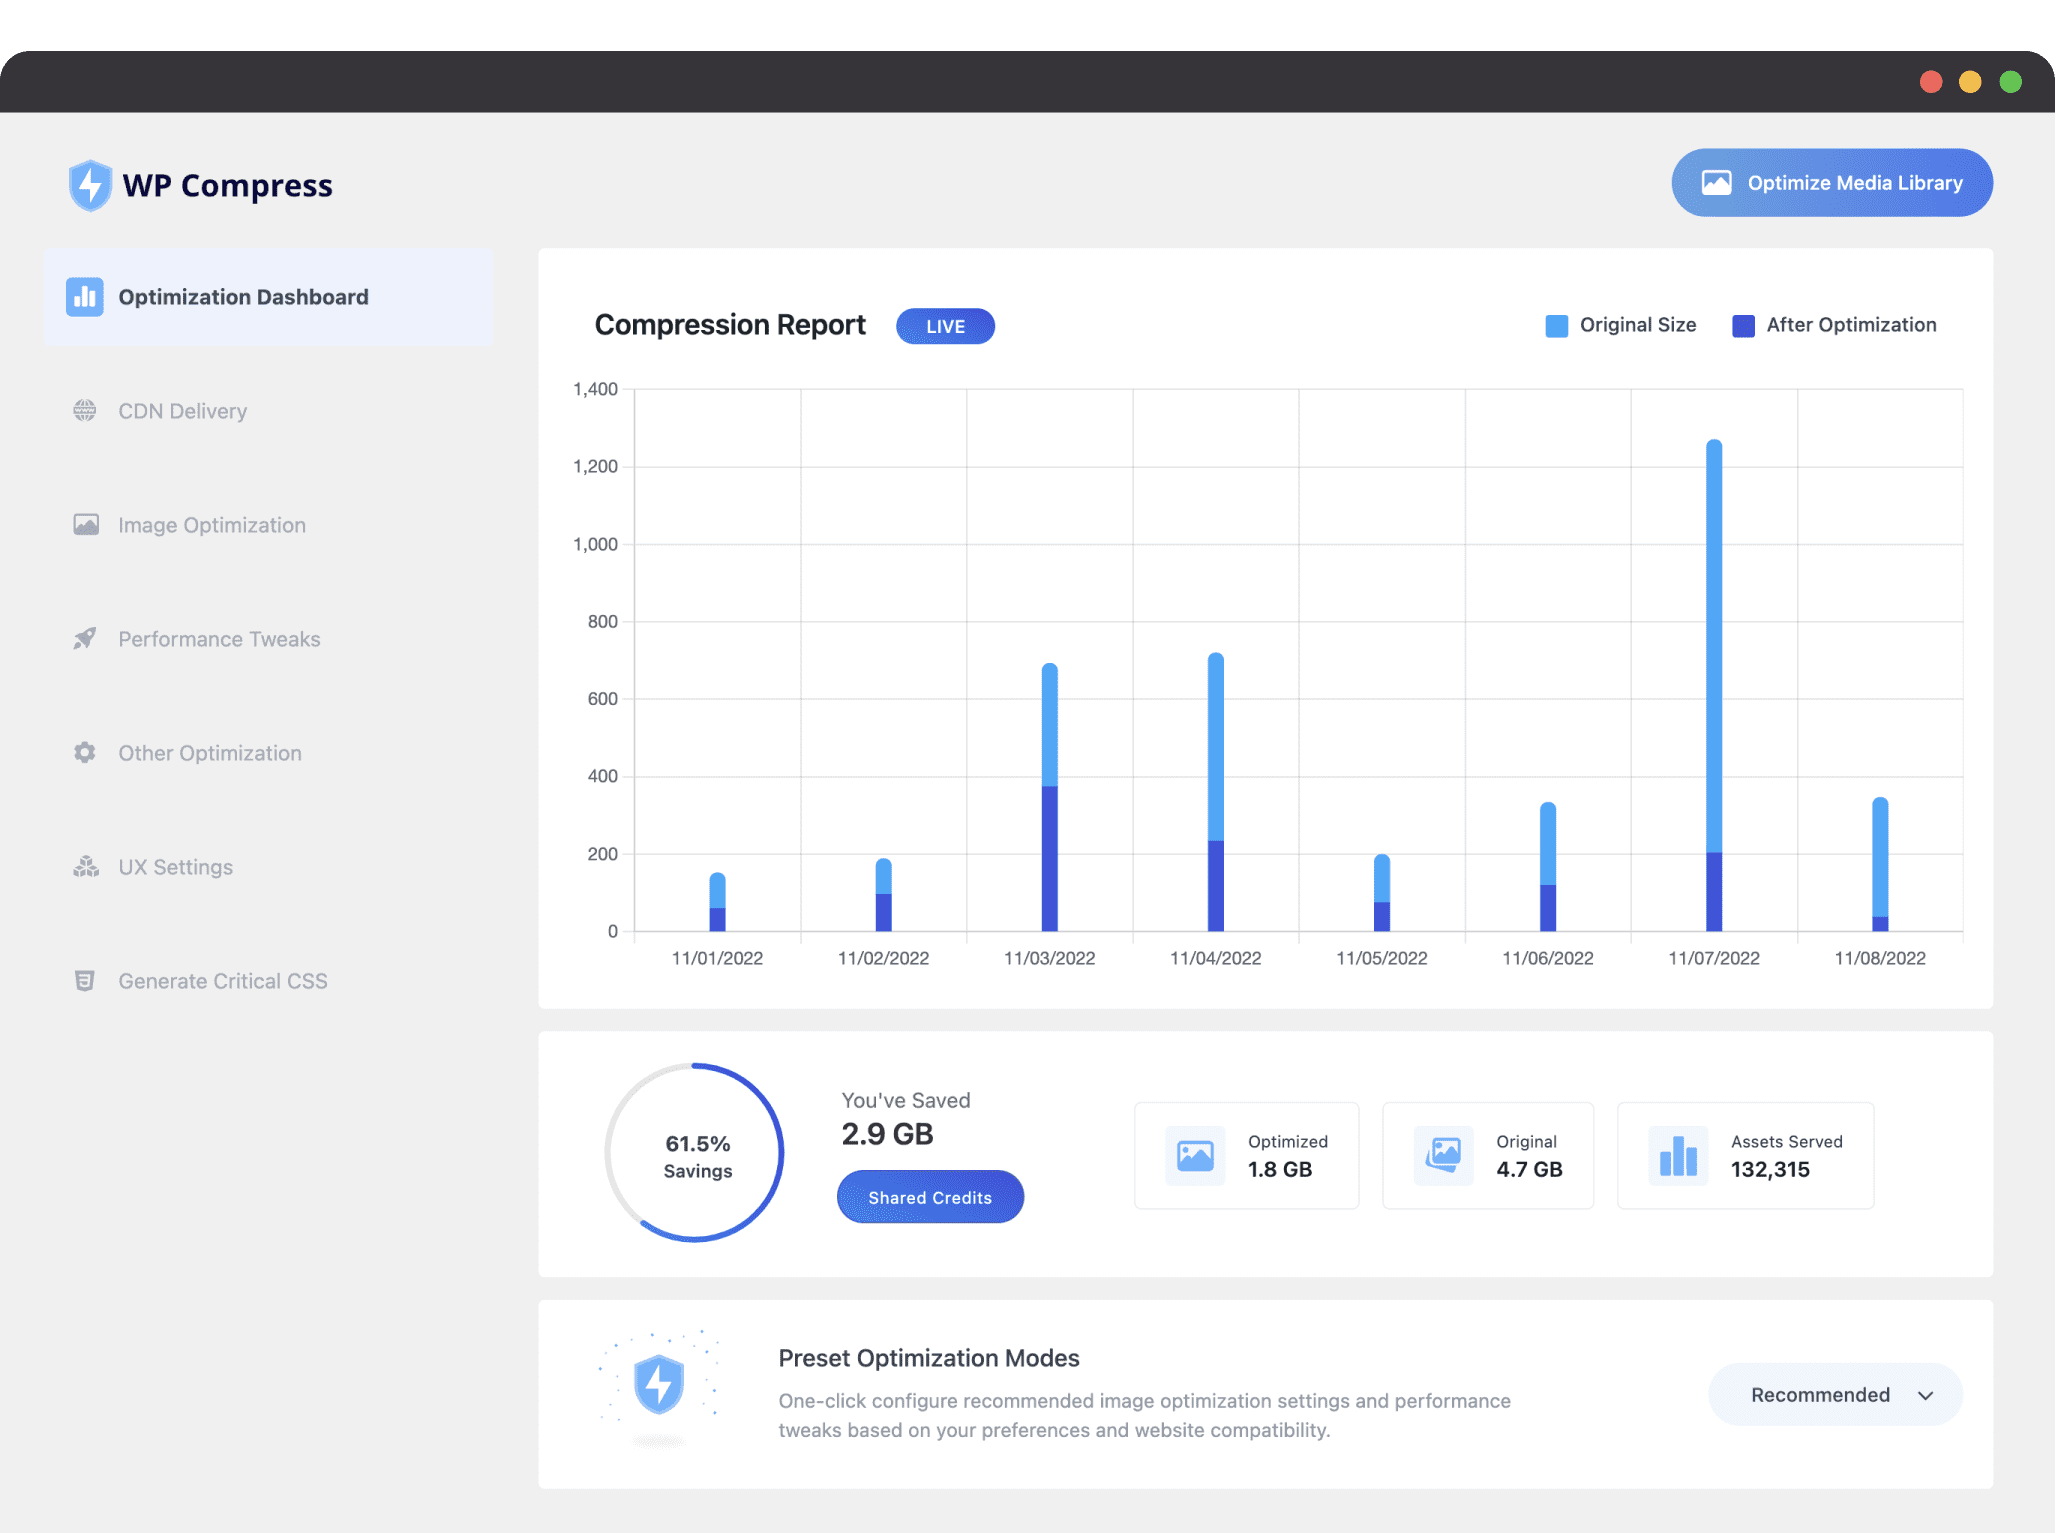This screenshot has height=1533, width=2056.
Task: Open the CDN Delivery menu item
Action: point(182,411)
